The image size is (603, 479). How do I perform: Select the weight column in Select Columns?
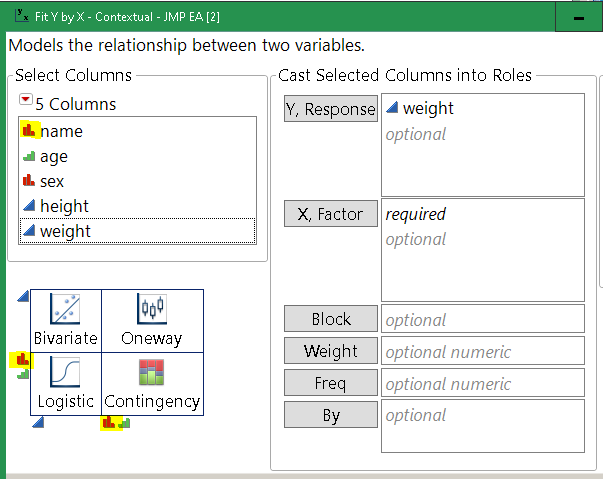tap(65, 231)
